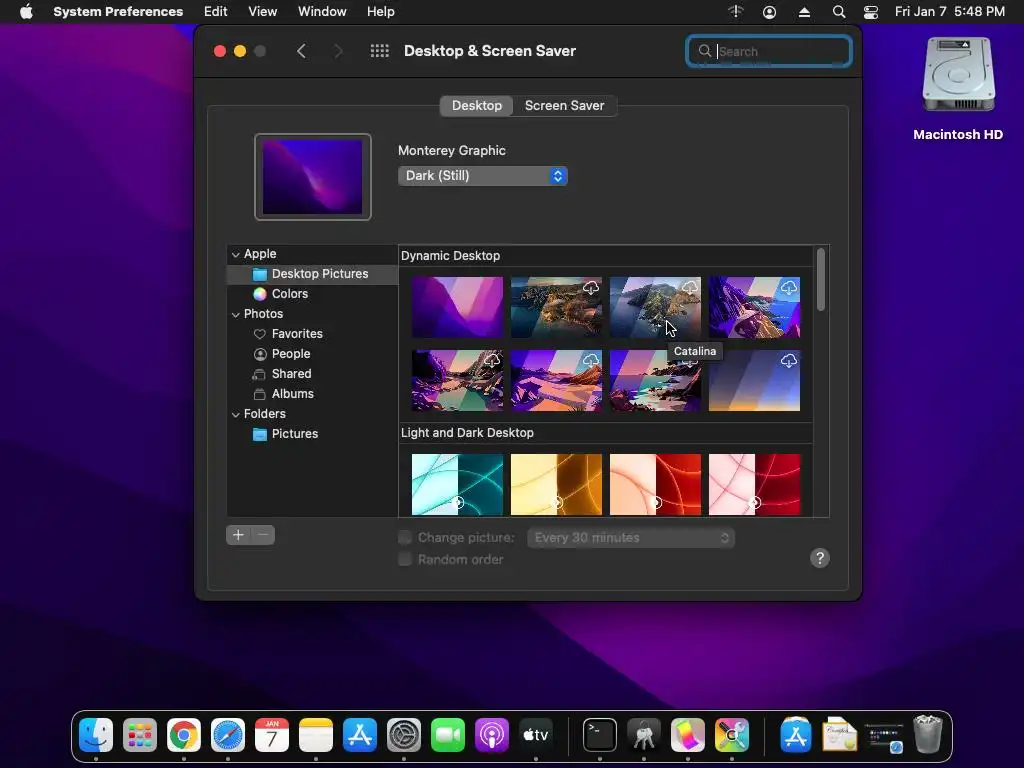Click the date and time in menu bar
Image resolution: width=1024 pixels, height=768 pixels.
(950, 12)
